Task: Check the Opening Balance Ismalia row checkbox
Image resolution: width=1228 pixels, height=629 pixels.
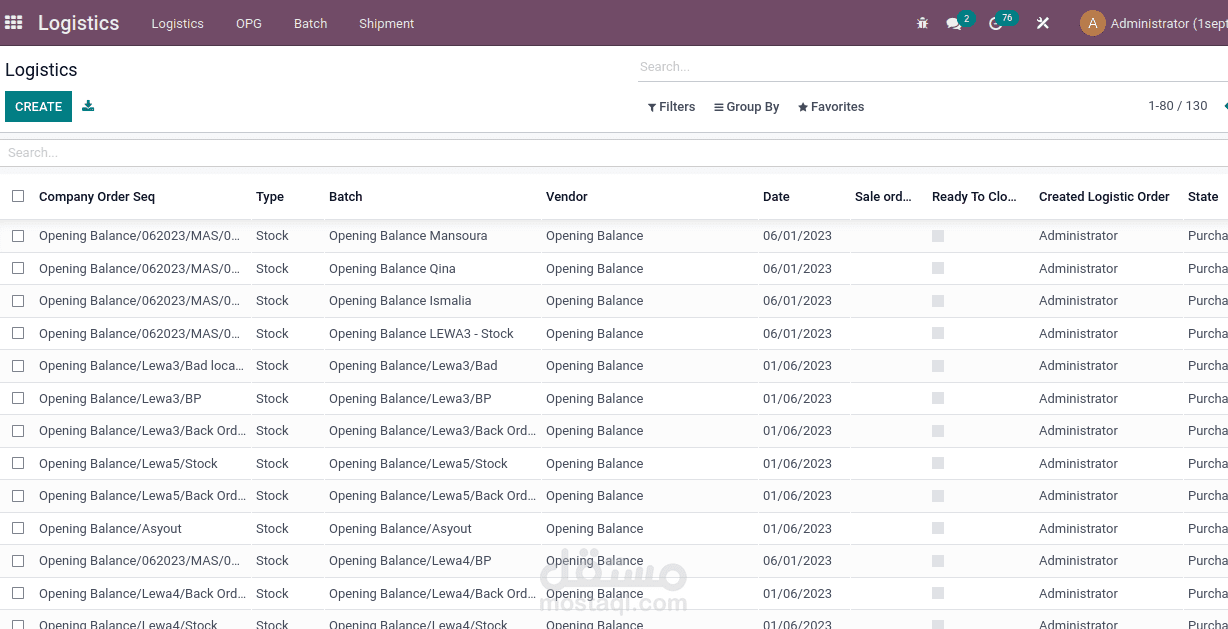Action: 18,301
